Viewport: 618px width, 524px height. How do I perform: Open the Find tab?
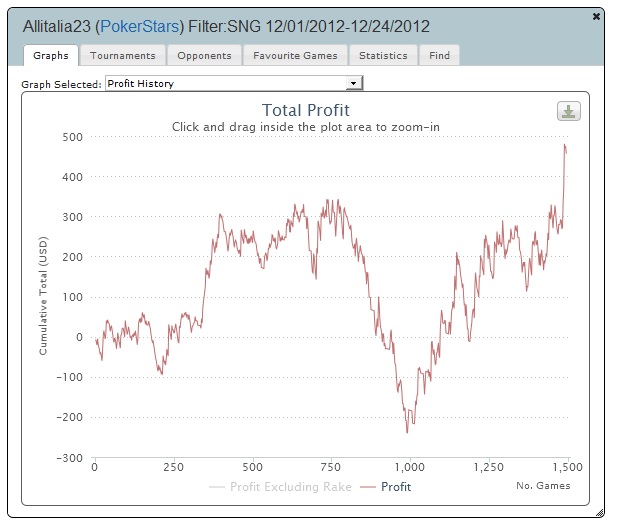pyautogui.click(x=439, y=56)
